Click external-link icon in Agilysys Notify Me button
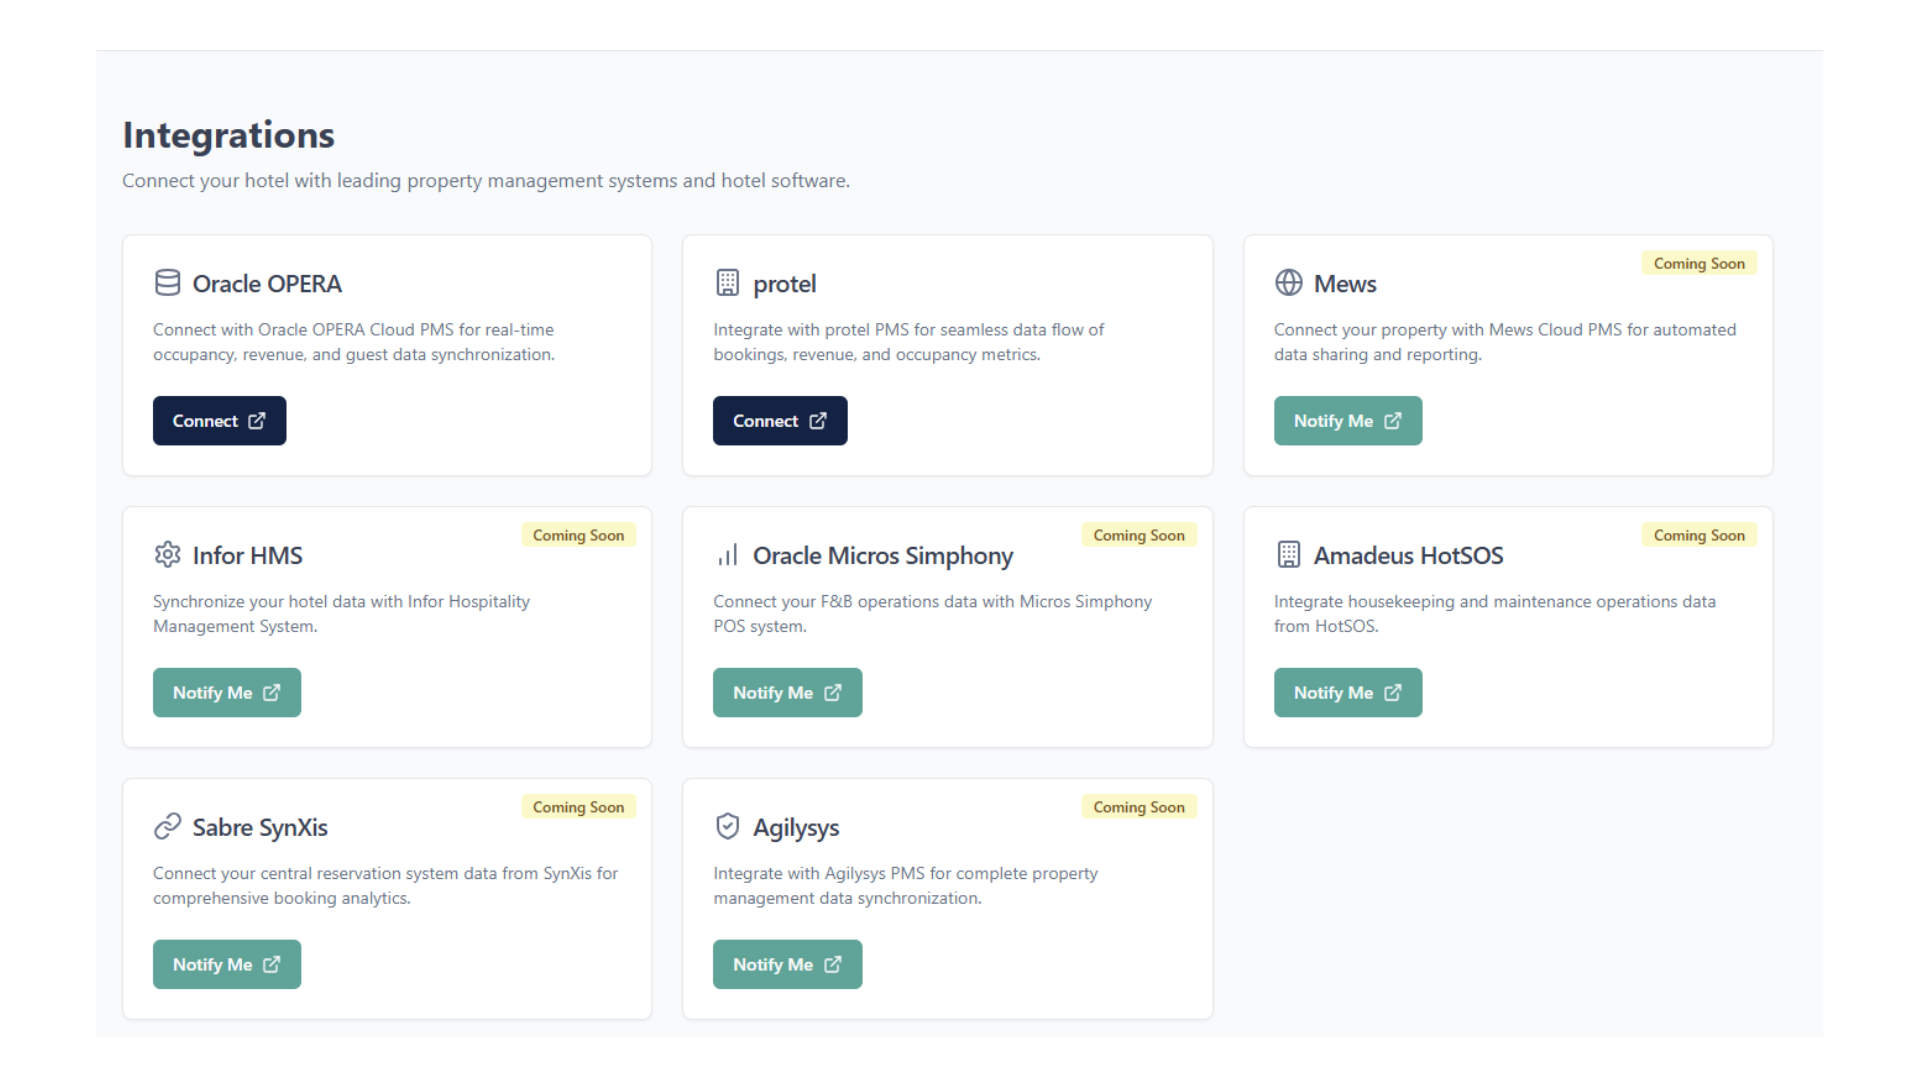1920x1080 pixels. 833,964
